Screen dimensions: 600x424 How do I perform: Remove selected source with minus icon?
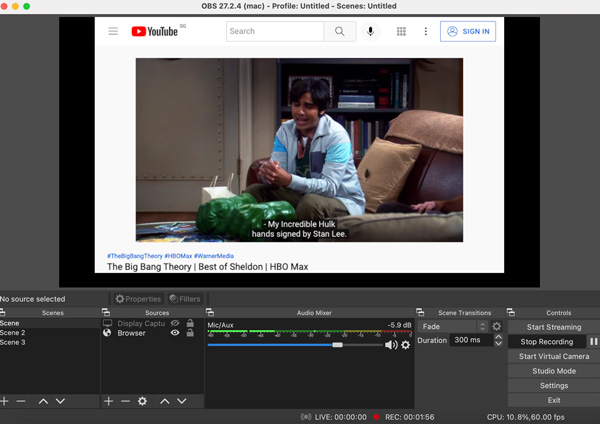[x=125, y=401]
